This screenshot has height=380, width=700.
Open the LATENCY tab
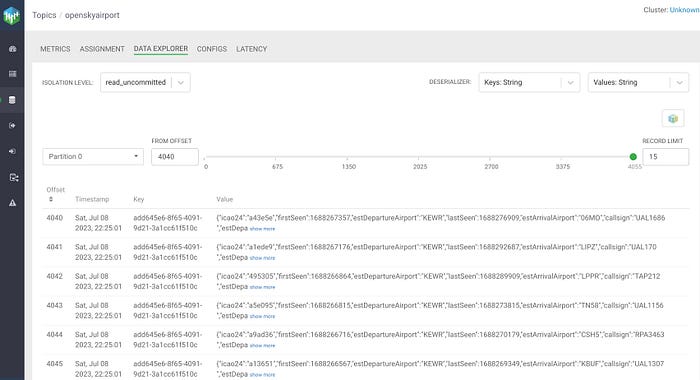click(251, 49)
